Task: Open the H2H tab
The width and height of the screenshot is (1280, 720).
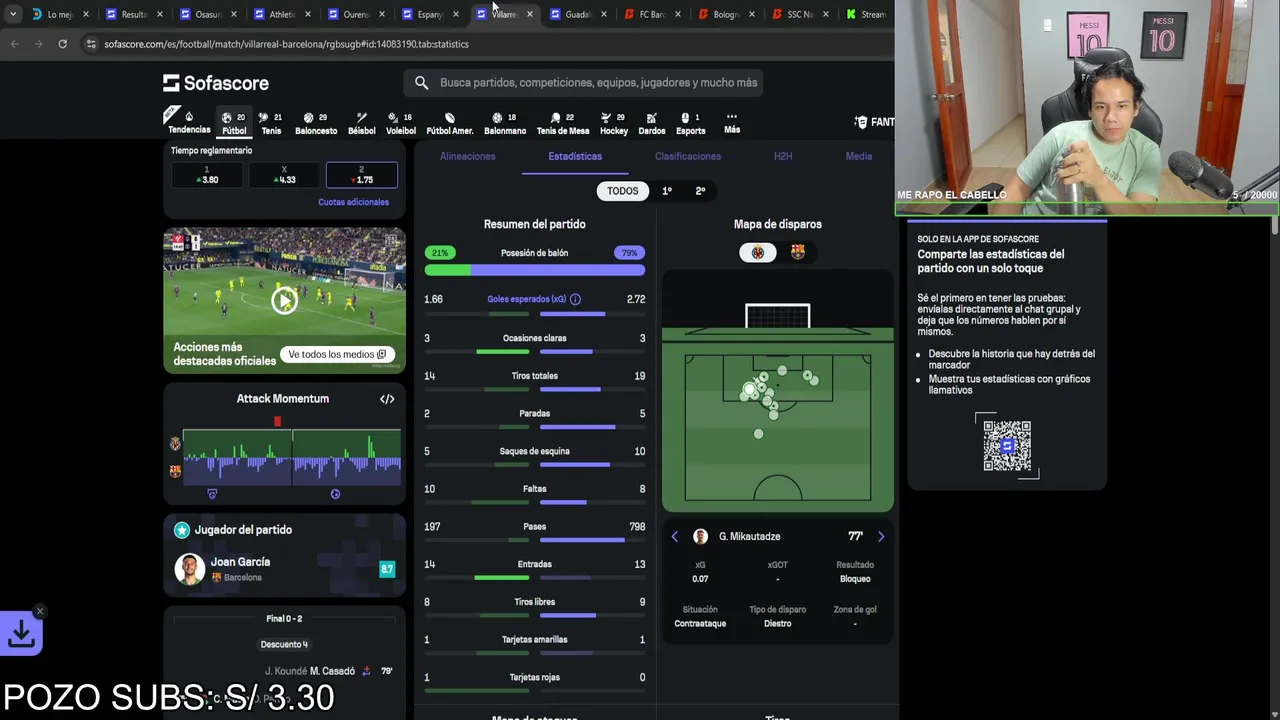Action: point(783,156)
